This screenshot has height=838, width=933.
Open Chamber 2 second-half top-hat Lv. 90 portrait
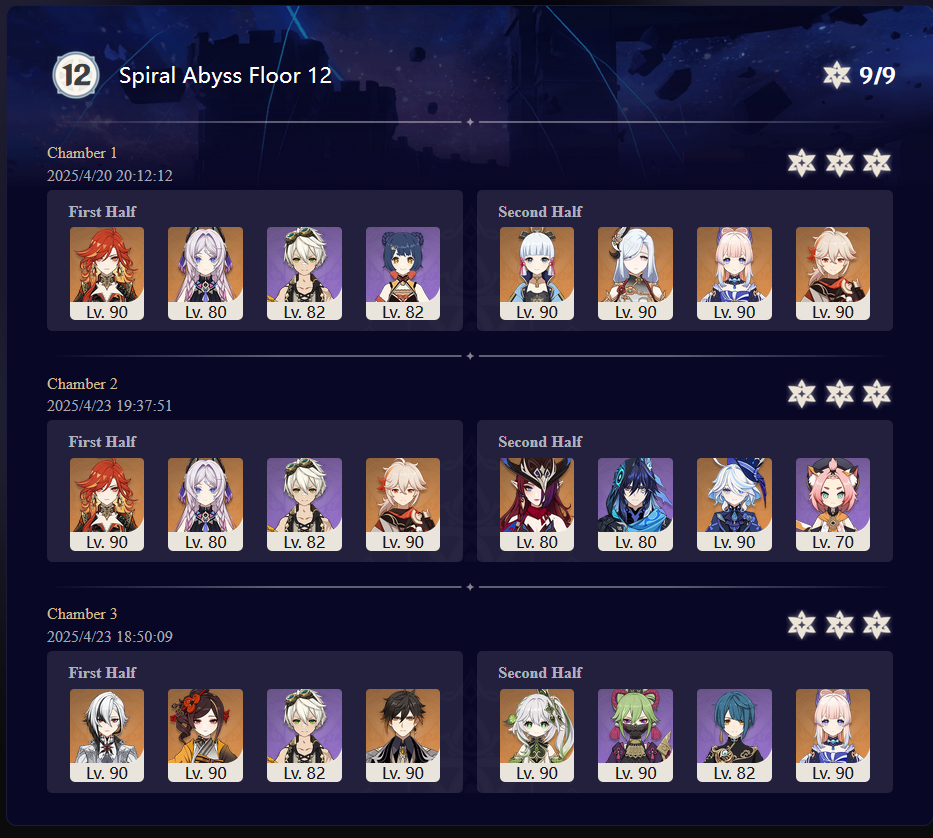coord(734,504)
